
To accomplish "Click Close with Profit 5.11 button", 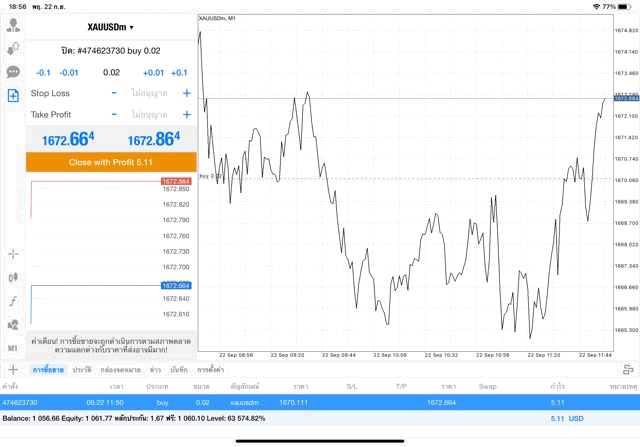I will point(110,161).
